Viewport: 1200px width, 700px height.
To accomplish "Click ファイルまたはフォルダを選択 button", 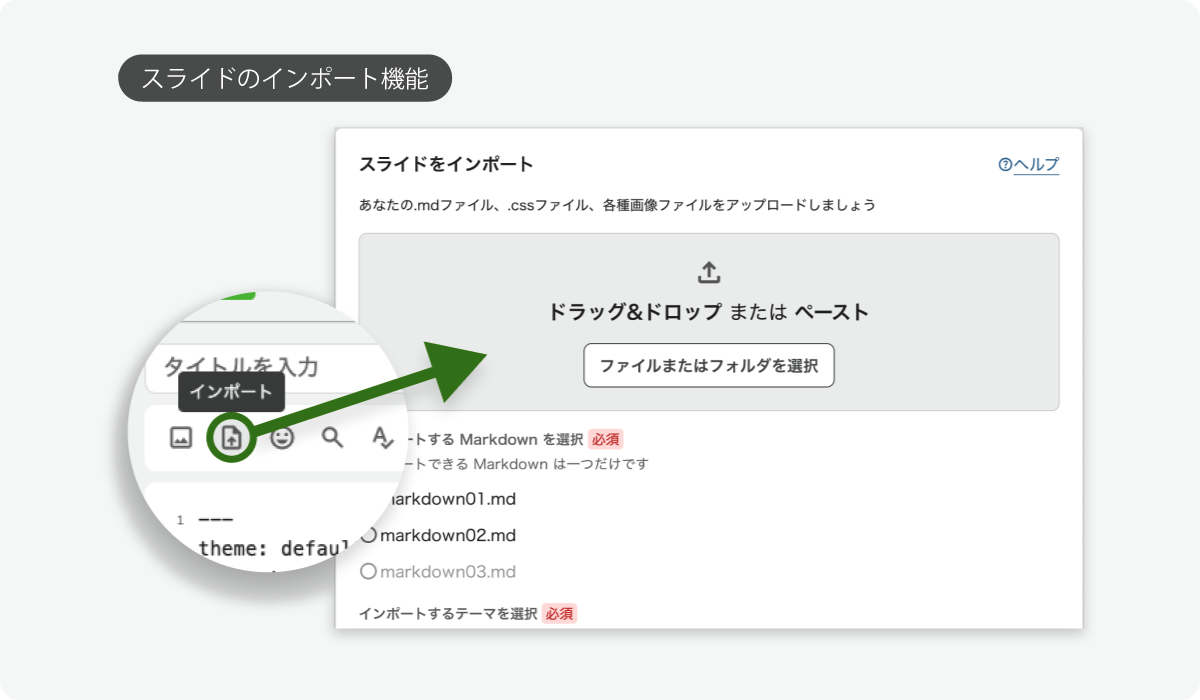I will 709,366.
